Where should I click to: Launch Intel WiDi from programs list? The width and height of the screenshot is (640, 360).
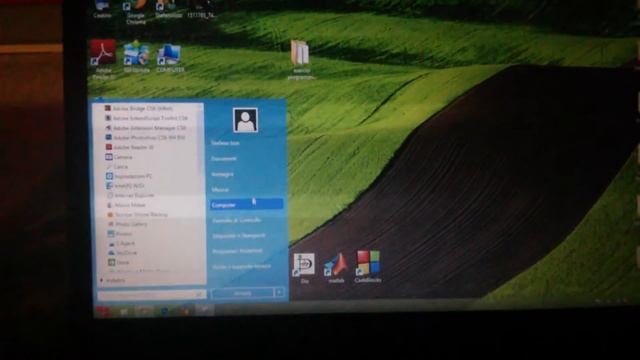tap(125, 186)
